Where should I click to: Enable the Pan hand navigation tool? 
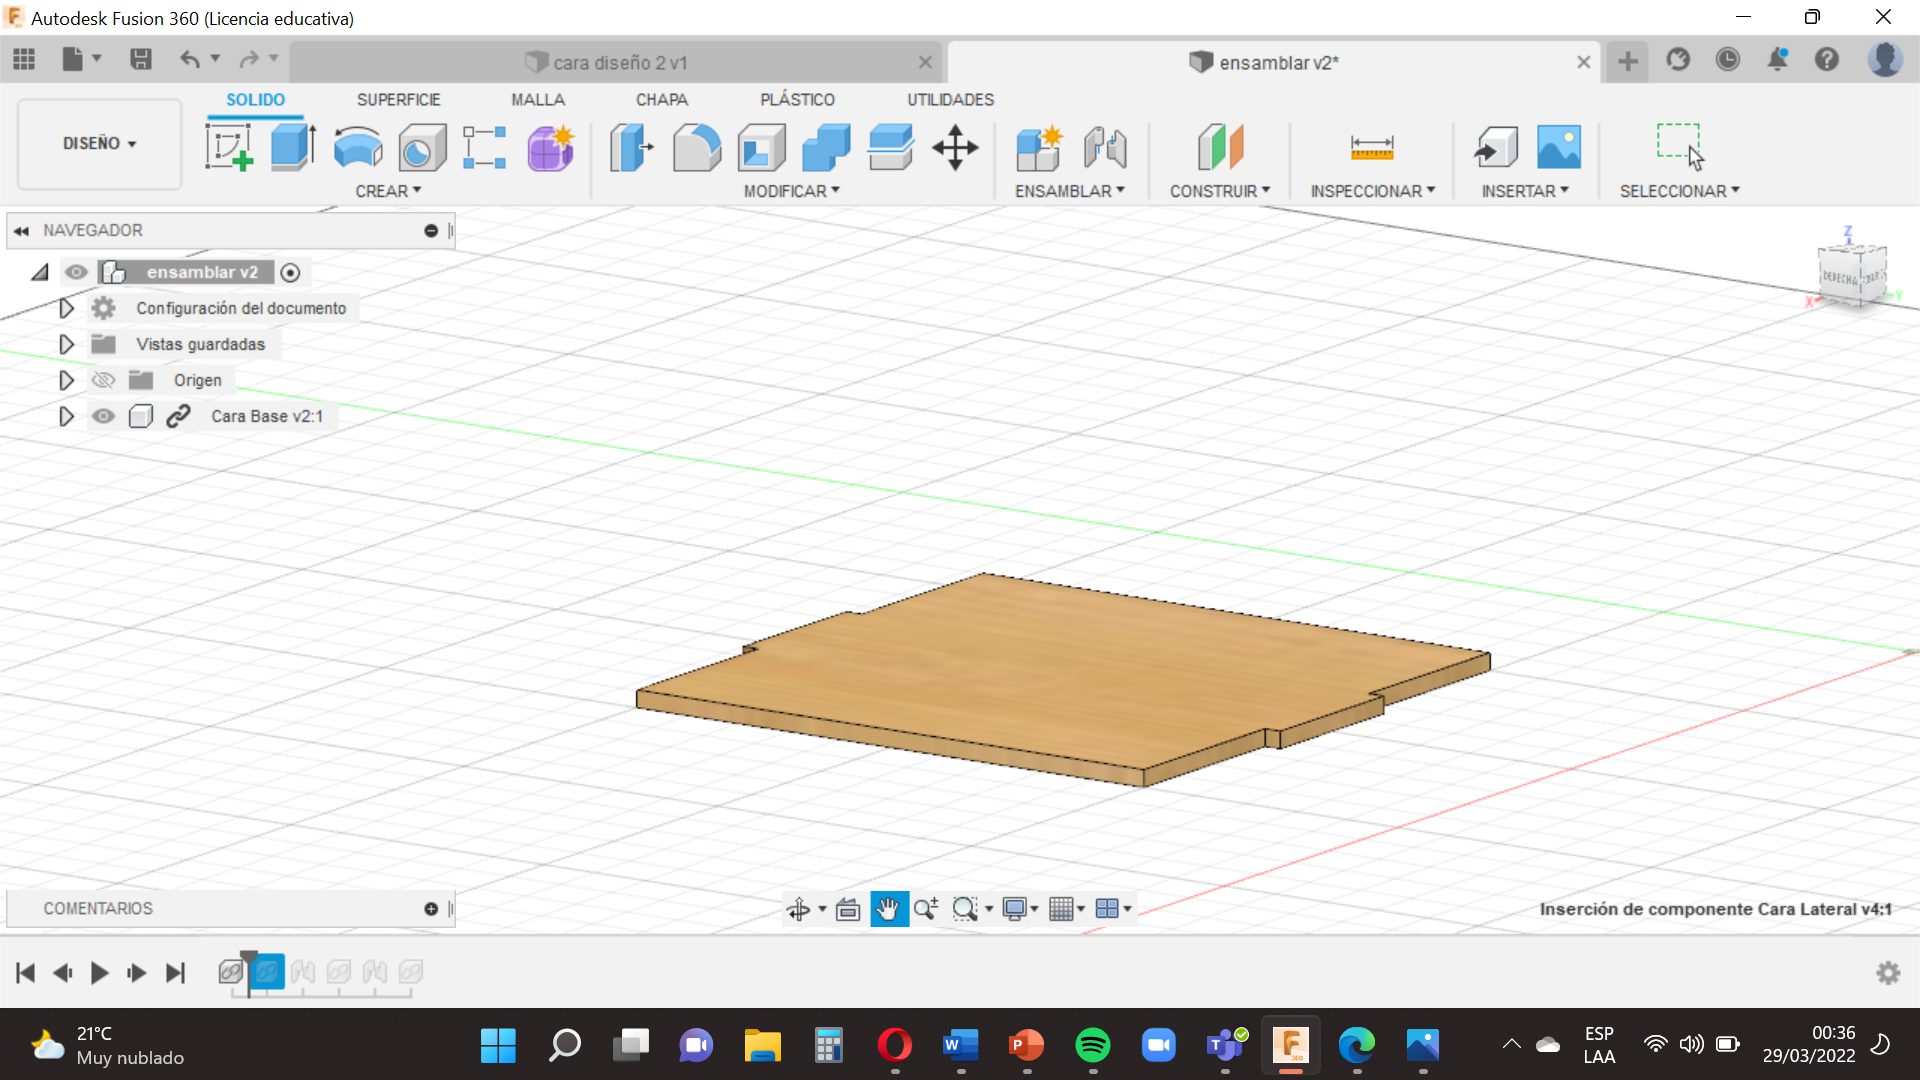point(888,909)
